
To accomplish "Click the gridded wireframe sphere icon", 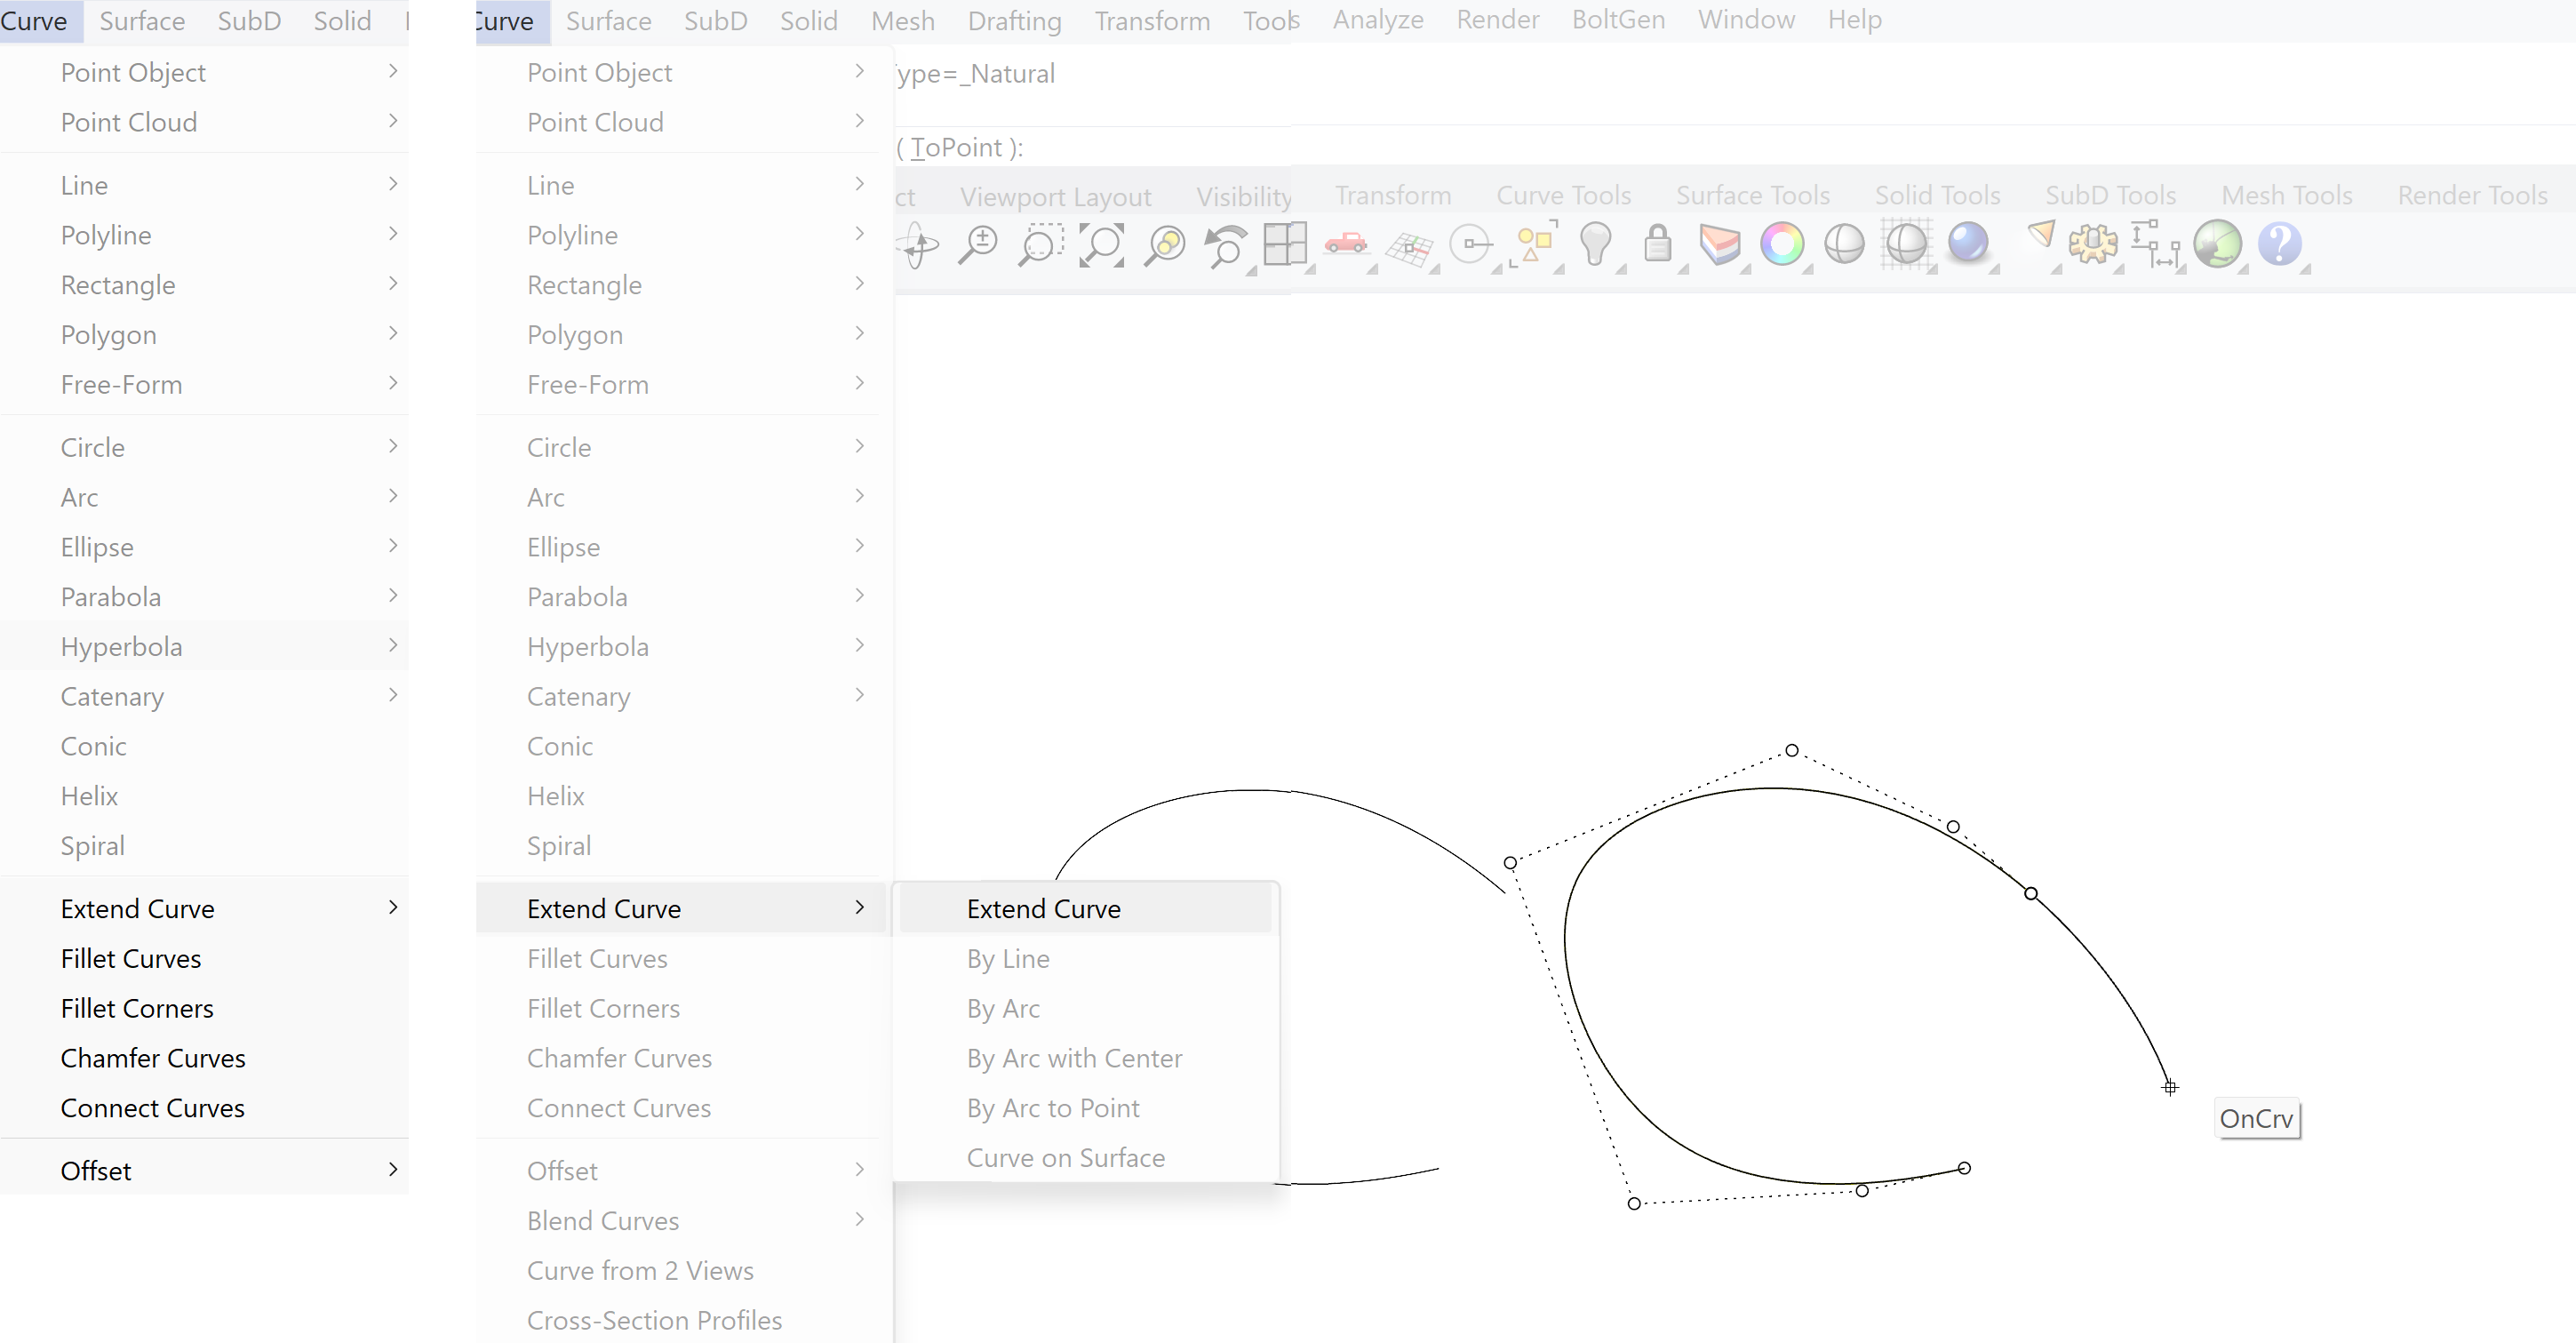I will point(1906,245).
